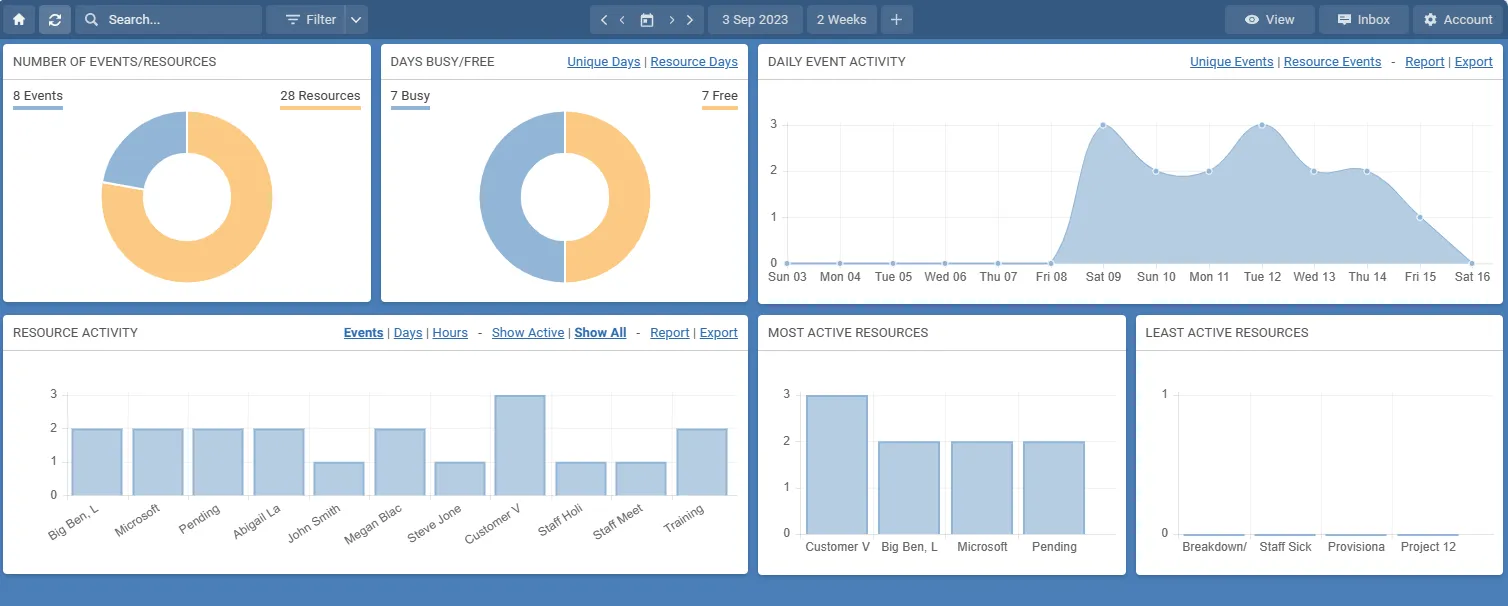The height and width of the screenshot is (606, 1508).
Task: Open the Inbox
Action: 1364,20
